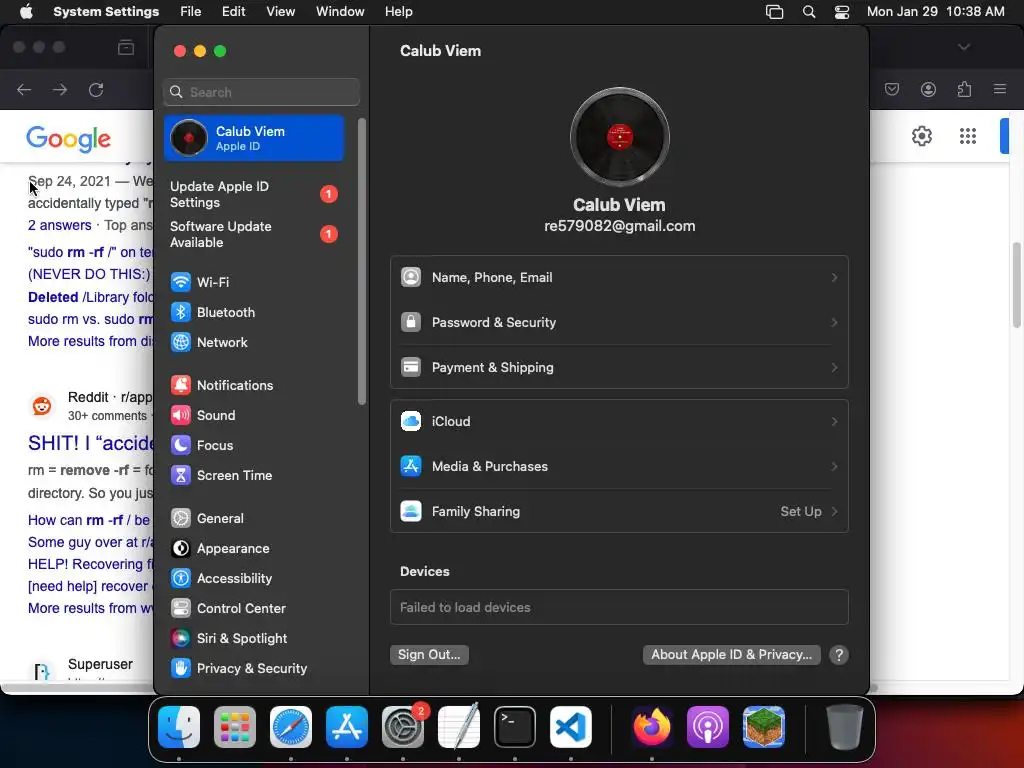Open the Apple menu
This screenshot has height=768, width=1024.
[x=26, y=12]
